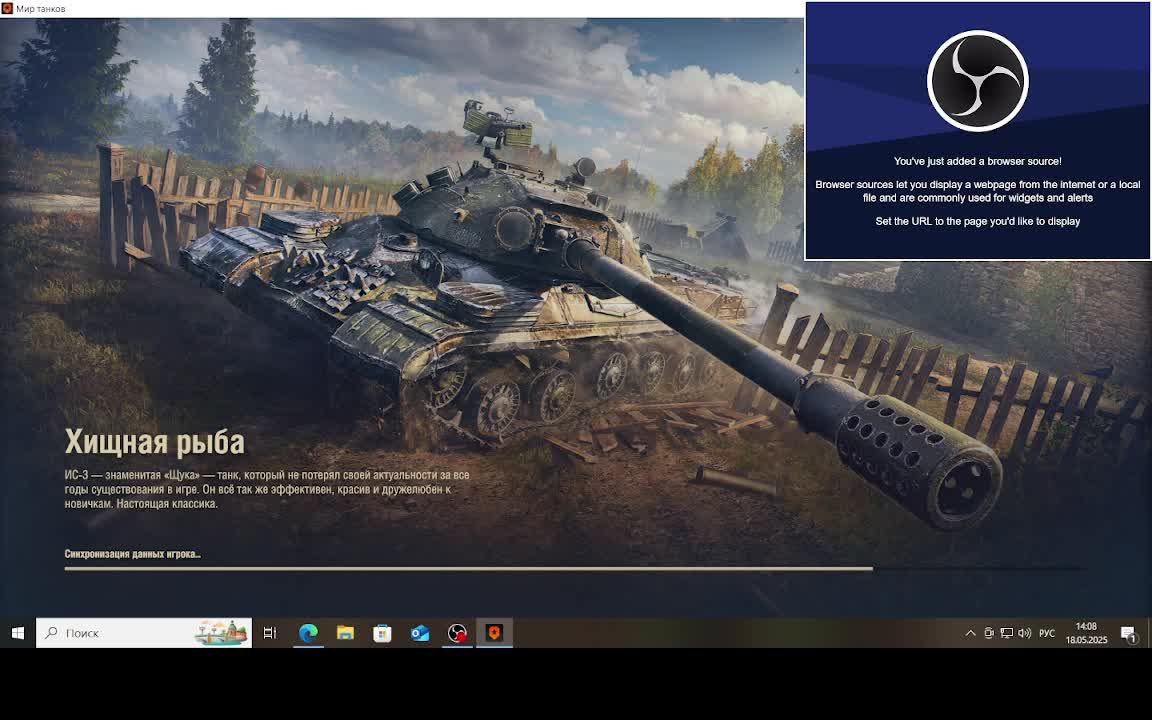This screenshot has height=720, width=1152.
Task: Open the Windows Start menu
Action: (x=18, y=633)
